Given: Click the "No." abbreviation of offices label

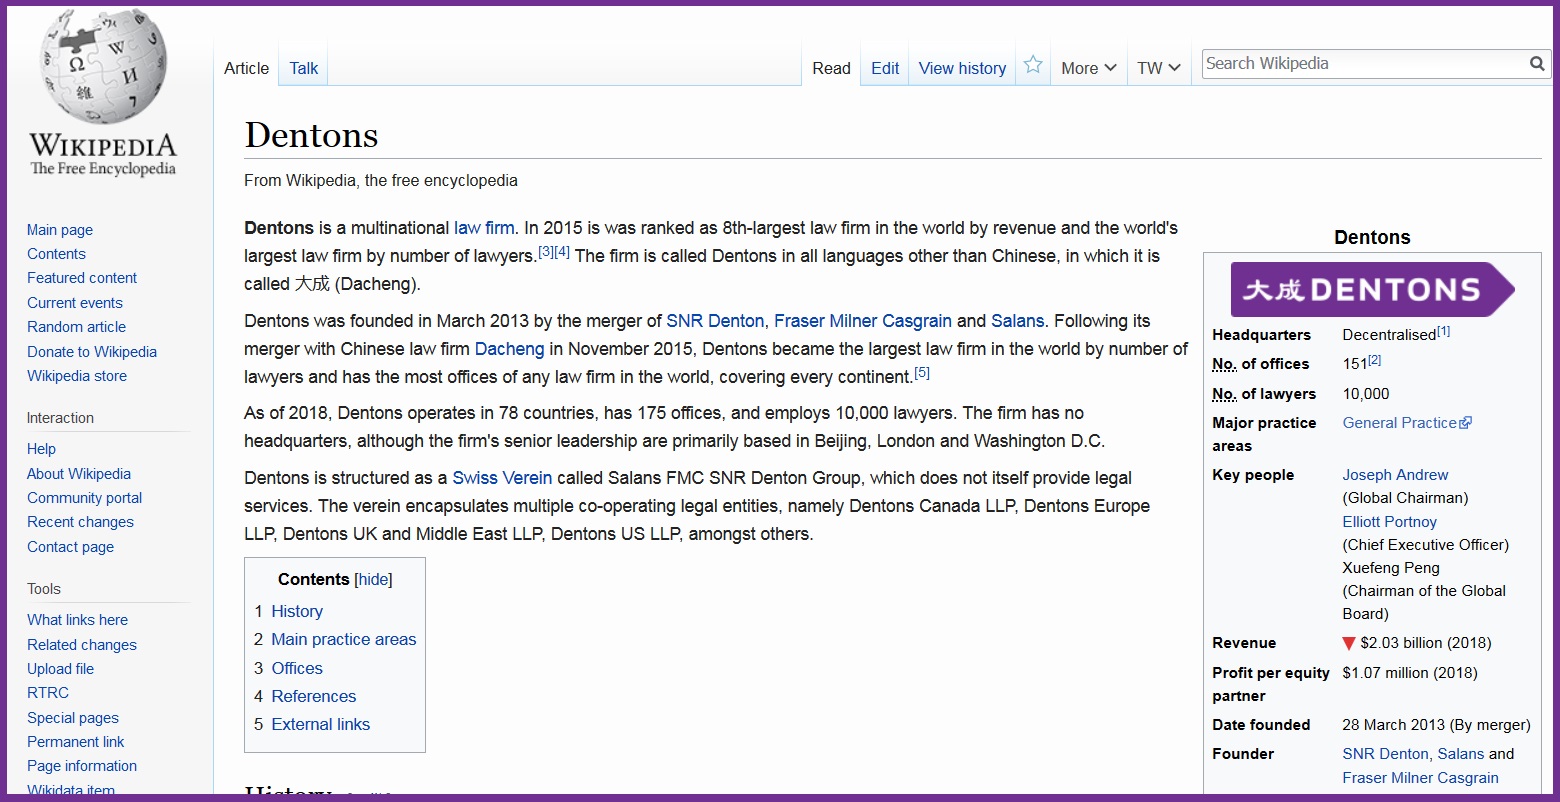Looking at the screenshot, I should click(1224, 364).
